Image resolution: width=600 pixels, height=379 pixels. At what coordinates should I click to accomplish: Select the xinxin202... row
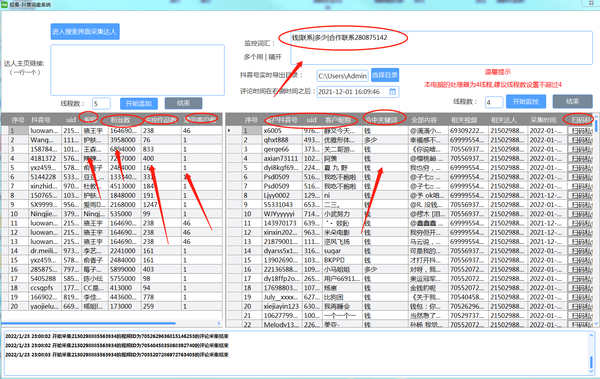point(409,232)
